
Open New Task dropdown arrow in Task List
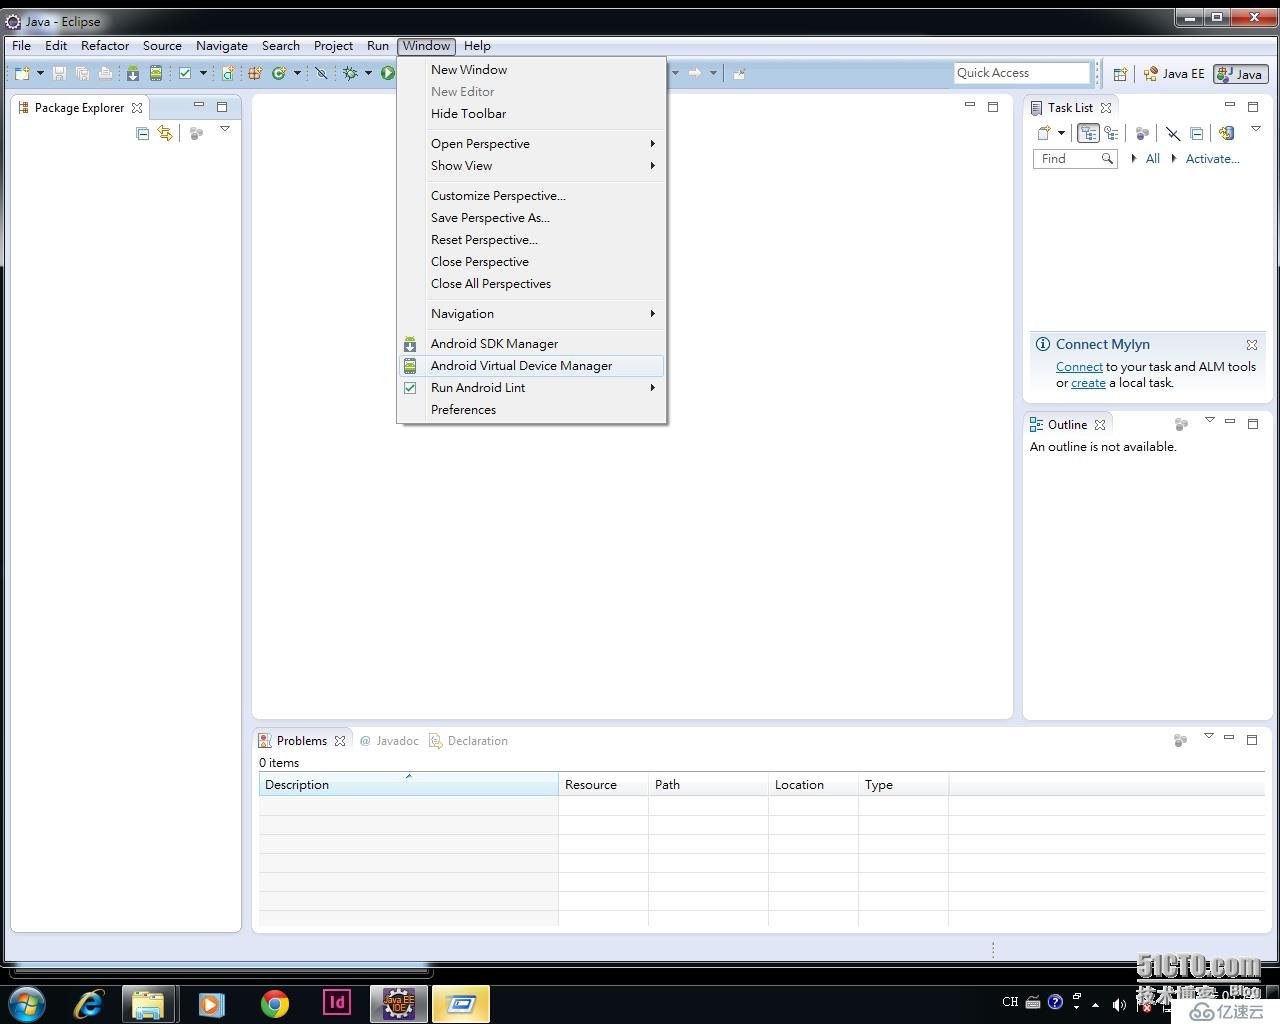1061,133
